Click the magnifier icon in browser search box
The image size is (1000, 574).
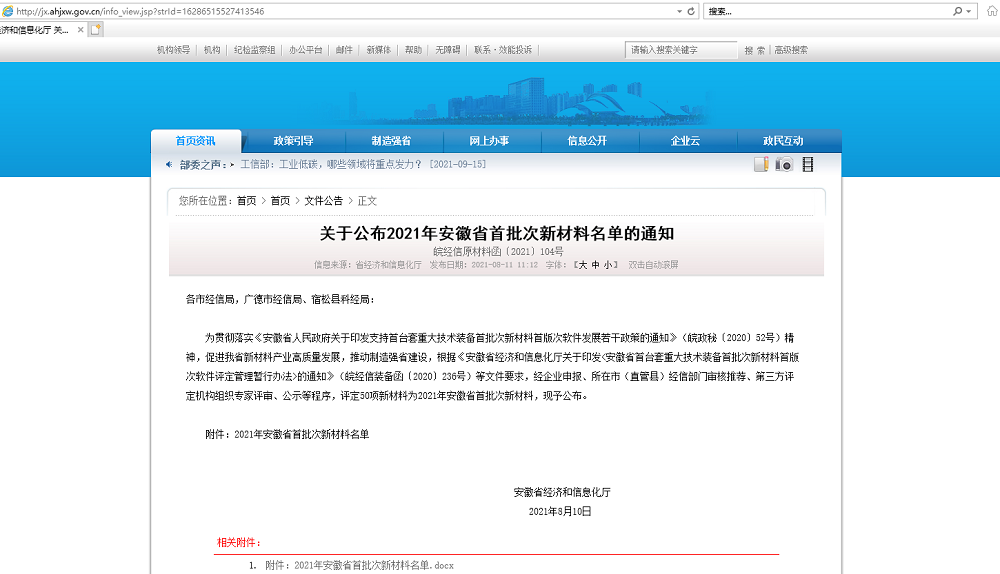click(x=957, y=11)
